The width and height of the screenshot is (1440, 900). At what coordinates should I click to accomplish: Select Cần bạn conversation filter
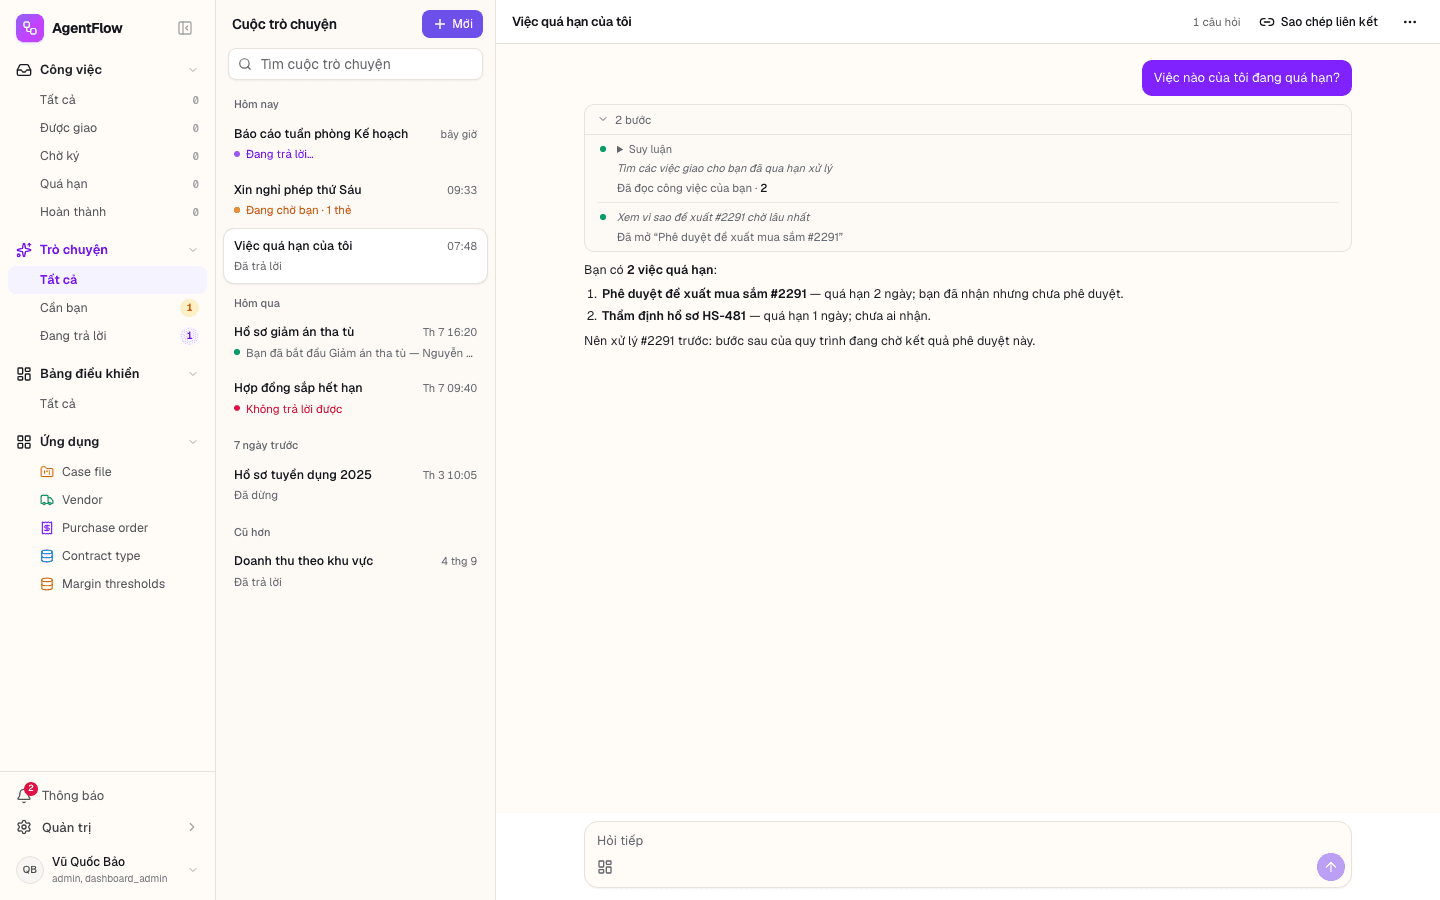[108, 308]
